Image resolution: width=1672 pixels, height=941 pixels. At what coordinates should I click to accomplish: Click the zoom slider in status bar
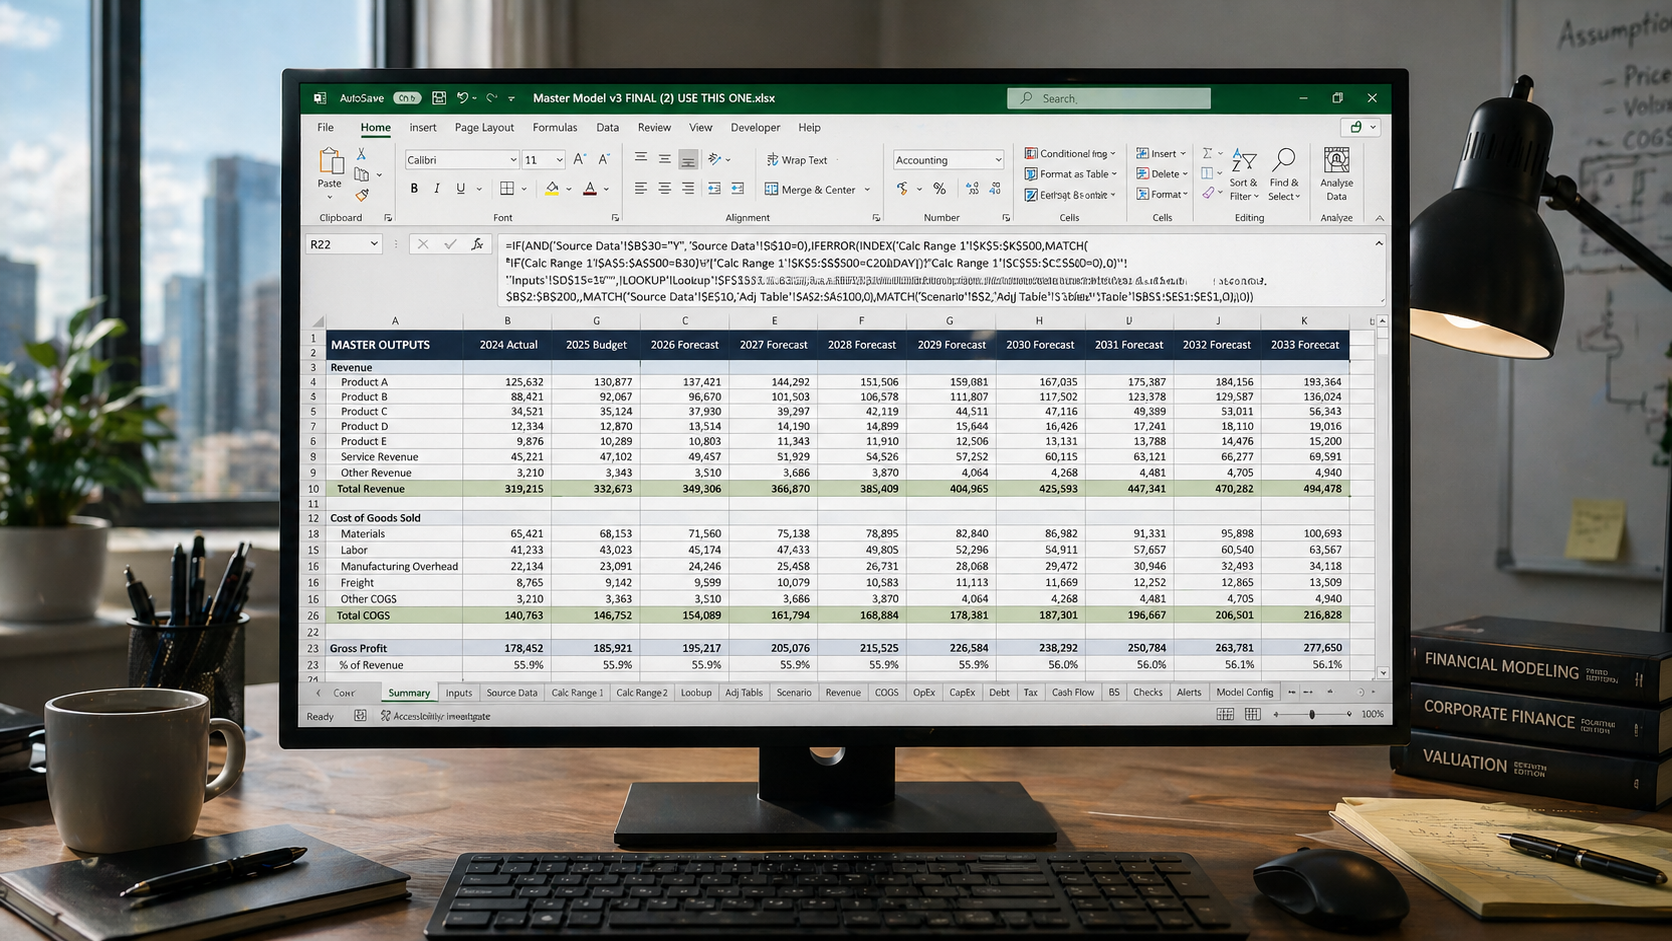coord(1312,715)
